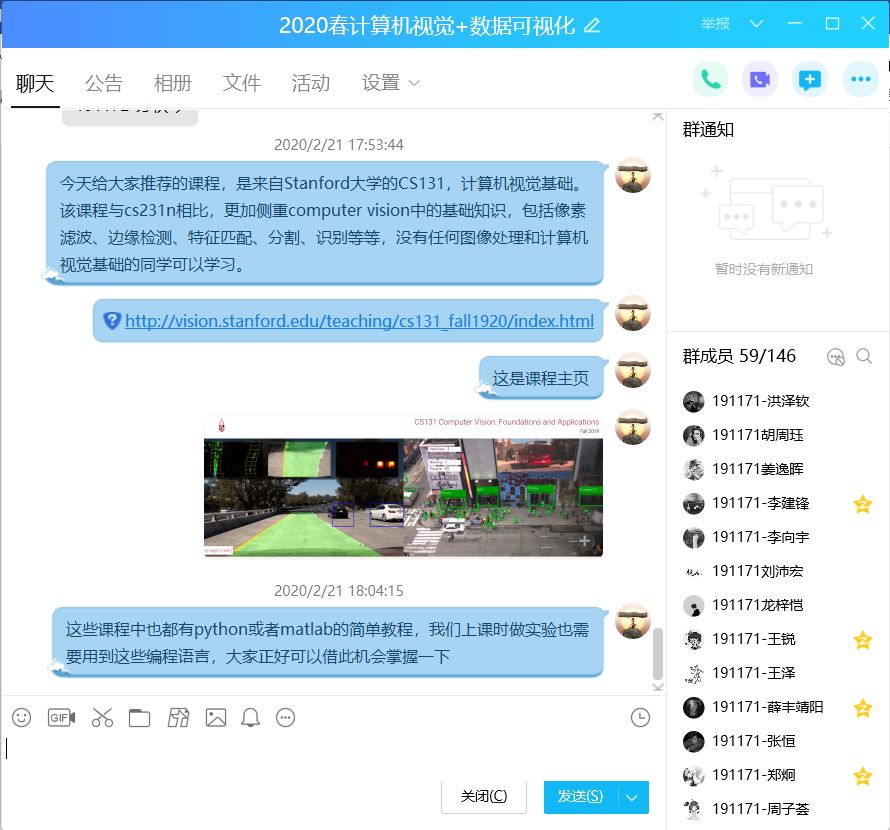890x830 pixels.
Task: Open the three-dots more options button
Action: (860, 79)
